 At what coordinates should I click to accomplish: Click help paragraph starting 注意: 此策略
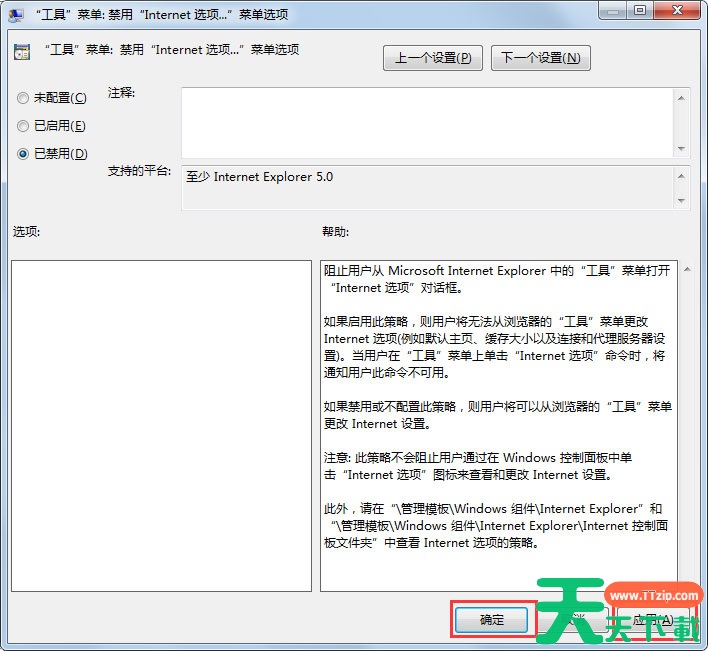(x=478, y=466)
